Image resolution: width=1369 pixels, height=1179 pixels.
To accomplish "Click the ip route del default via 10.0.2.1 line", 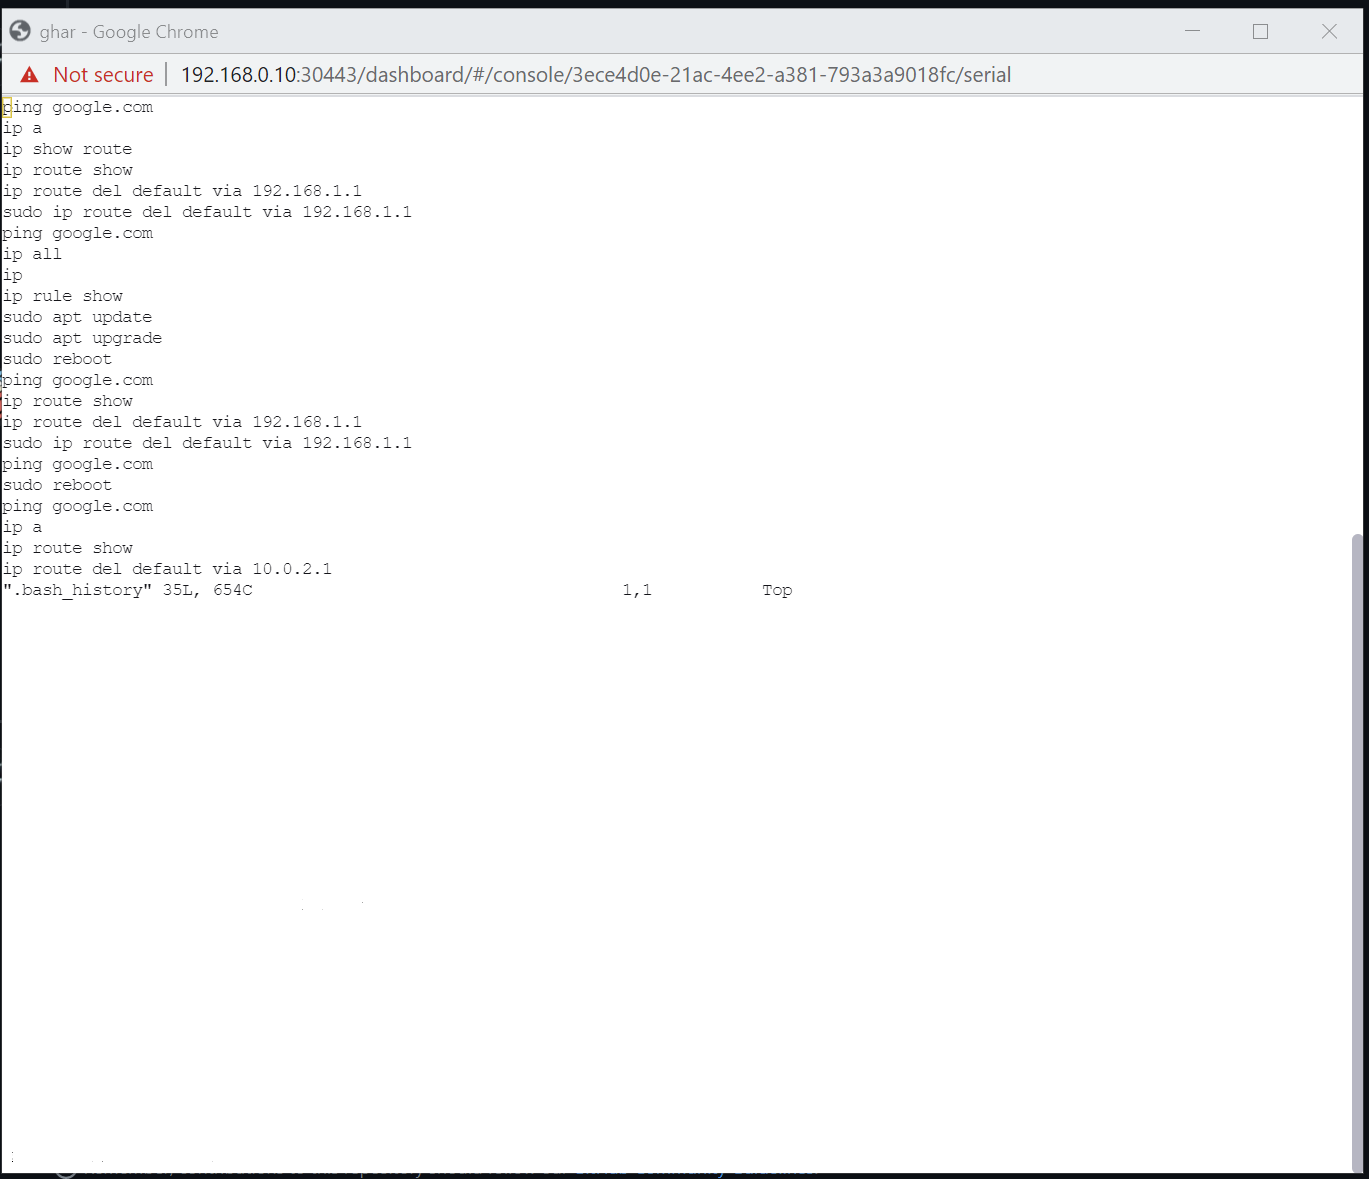I will [x=167, y=568].
